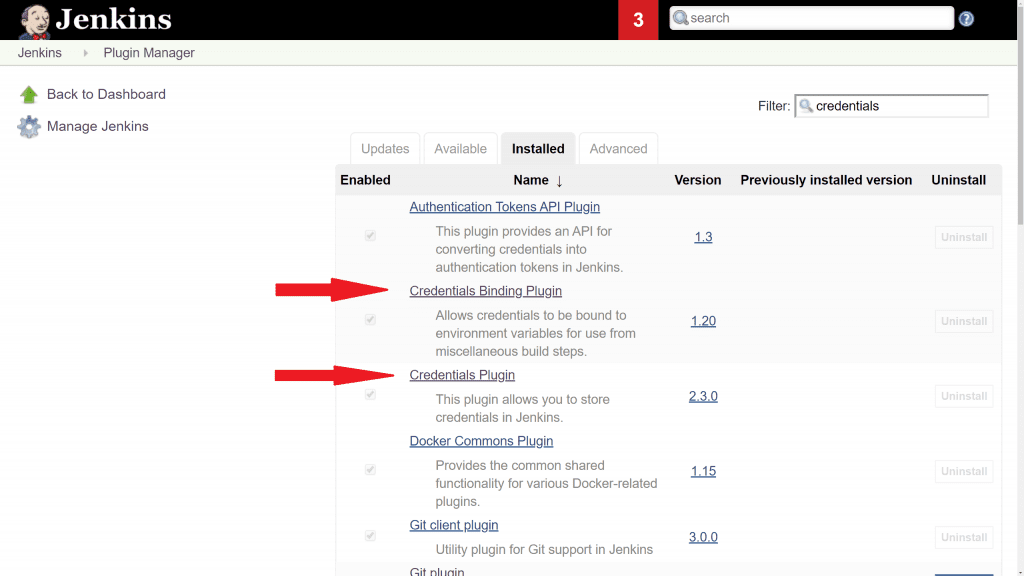Switch to the Updates tab
The image size is (1024, 576).
click(385, 149)
